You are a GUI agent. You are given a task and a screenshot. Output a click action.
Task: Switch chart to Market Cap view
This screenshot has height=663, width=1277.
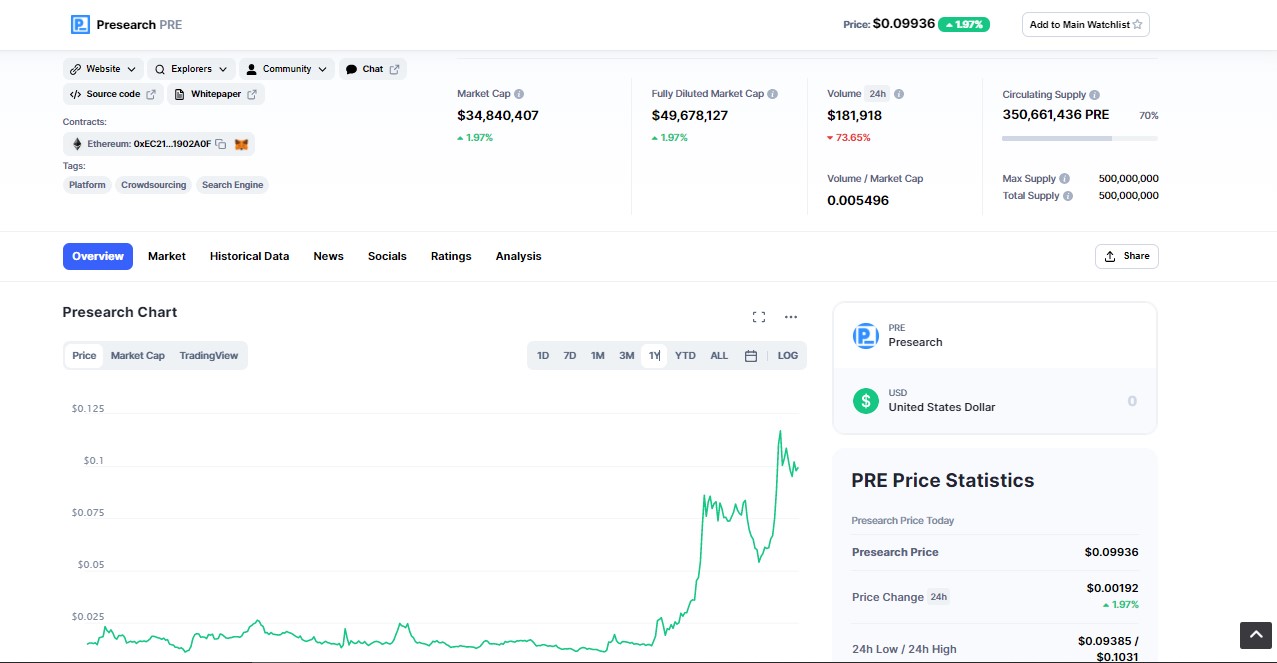click(138, 356)
